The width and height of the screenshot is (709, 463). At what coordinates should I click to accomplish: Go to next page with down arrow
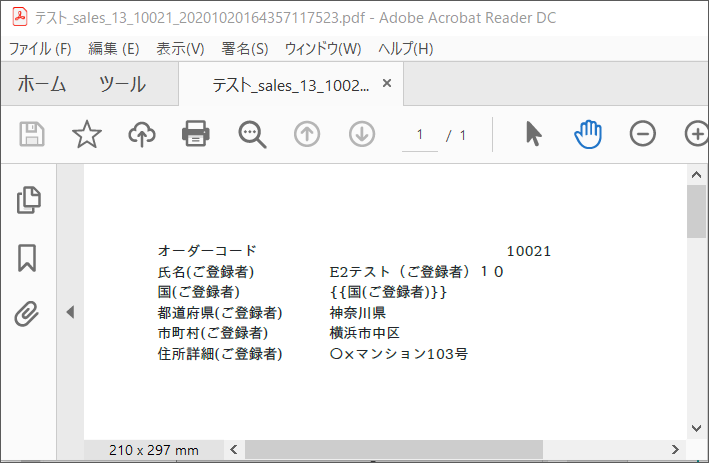[x=361, y=134]
